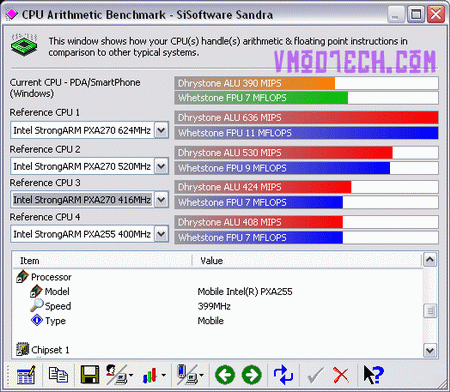
Task: Open arrow beside the user-and-computer icon
Action: 131,375
